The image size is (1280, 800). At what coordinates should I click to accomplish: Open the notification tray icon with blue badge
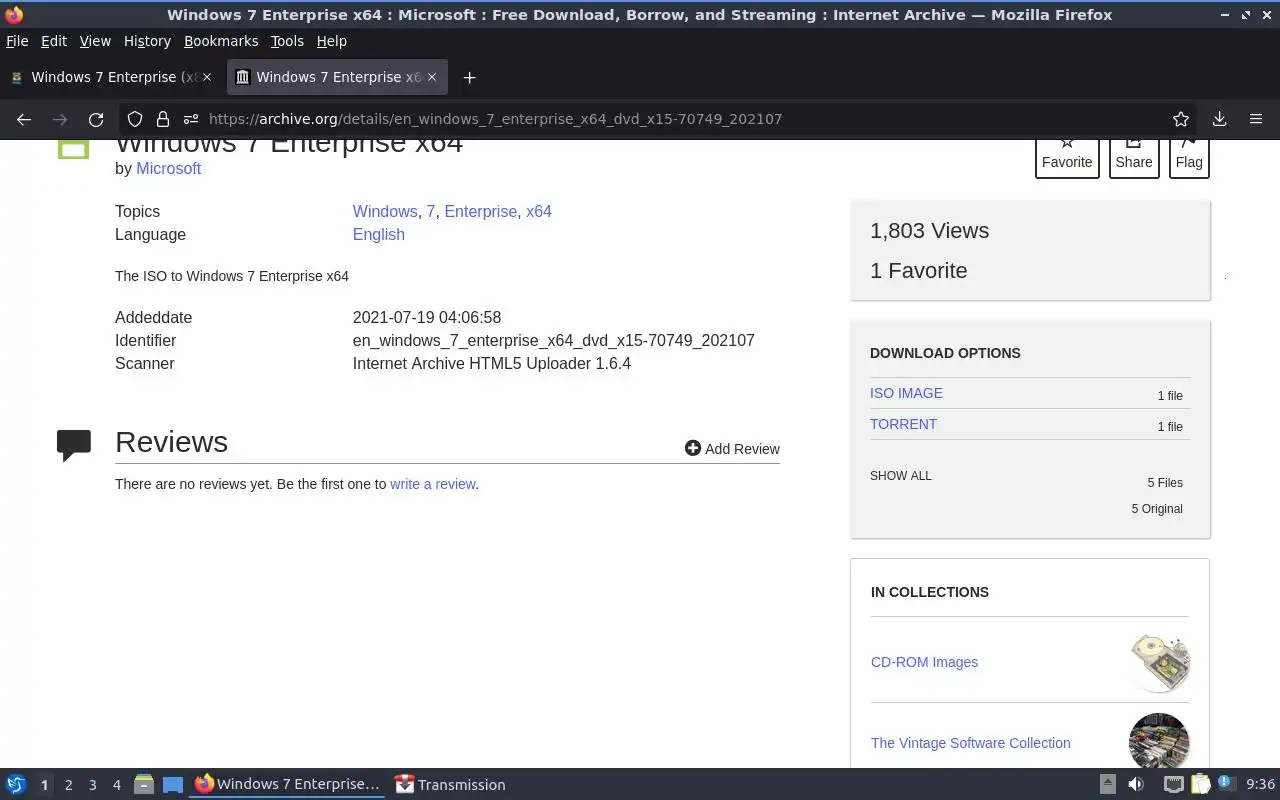[1227, 784]
